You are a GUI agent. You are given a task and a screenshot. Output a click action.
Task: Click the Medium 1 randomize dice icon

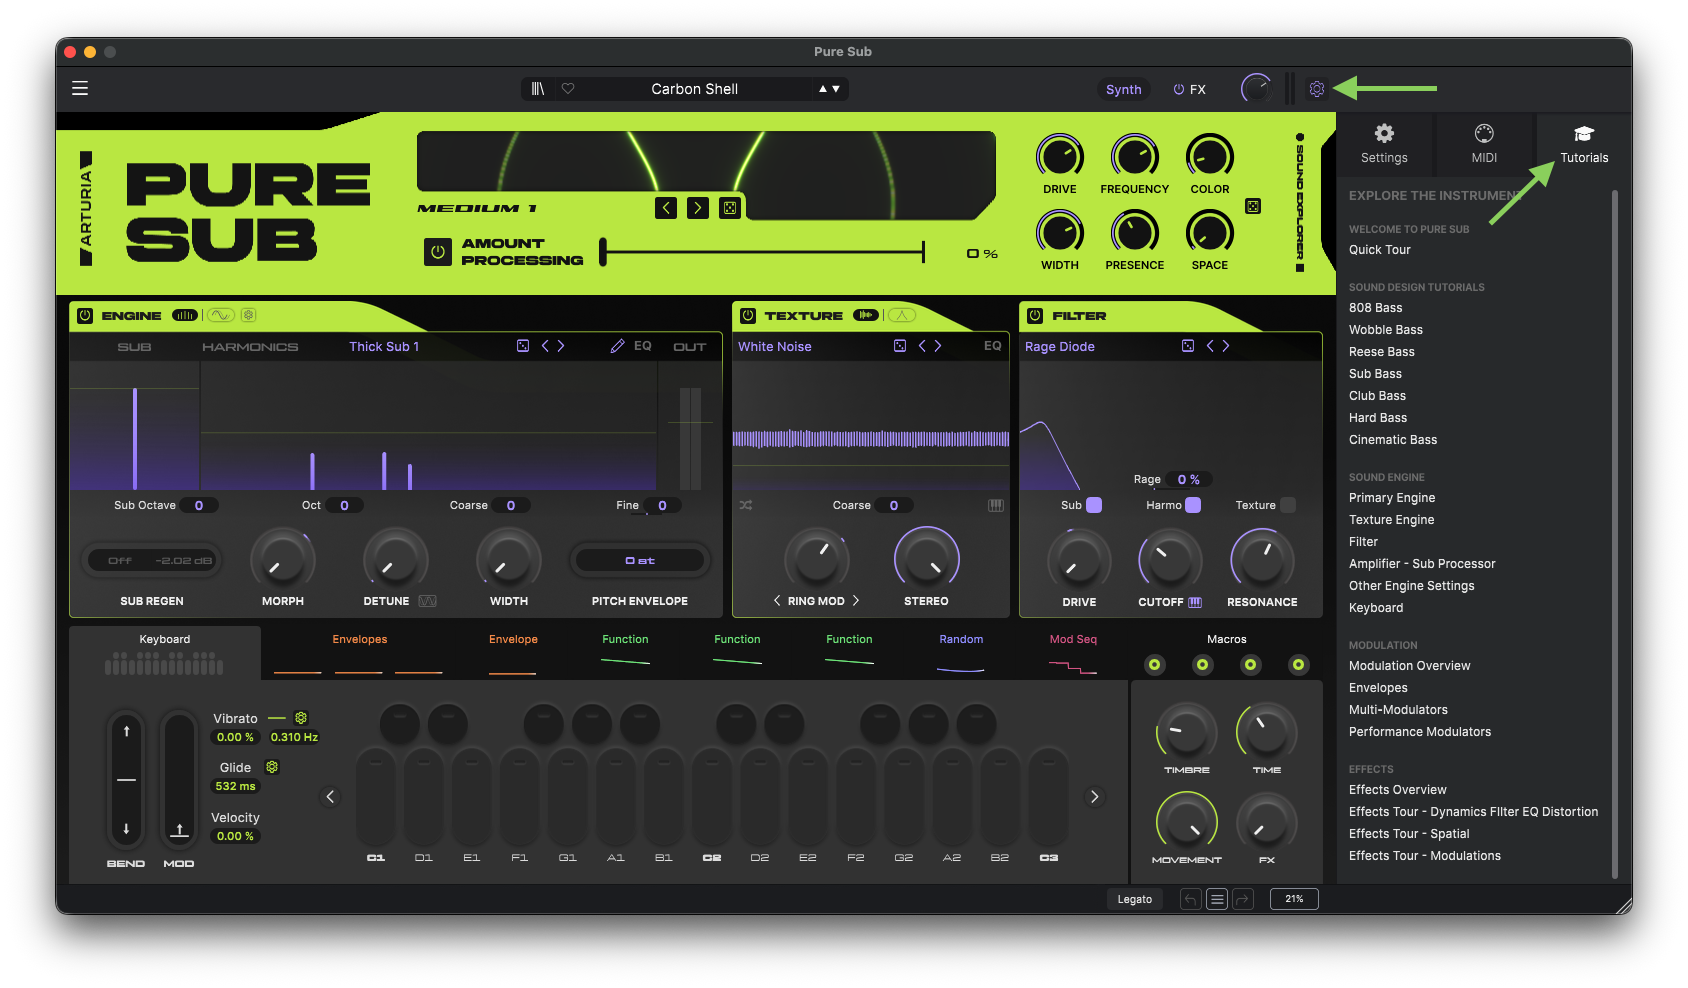tap(730, 208)
